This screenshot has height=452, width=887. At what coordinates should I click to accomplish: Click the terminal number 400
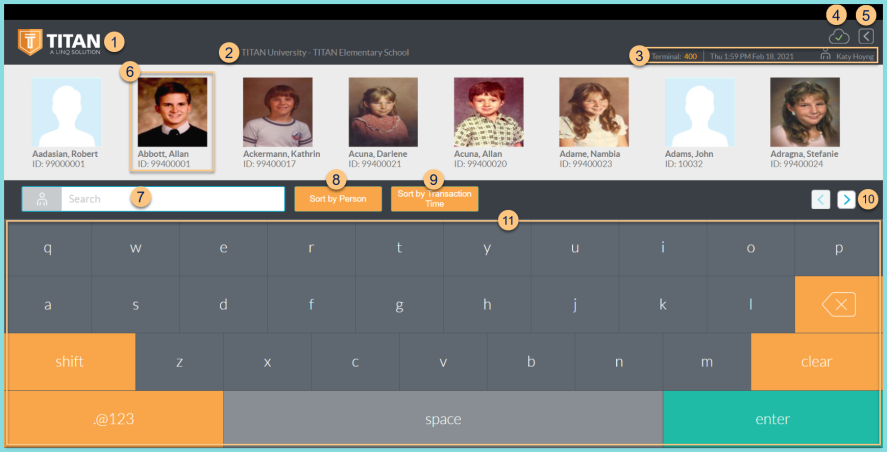coord(690,57)
